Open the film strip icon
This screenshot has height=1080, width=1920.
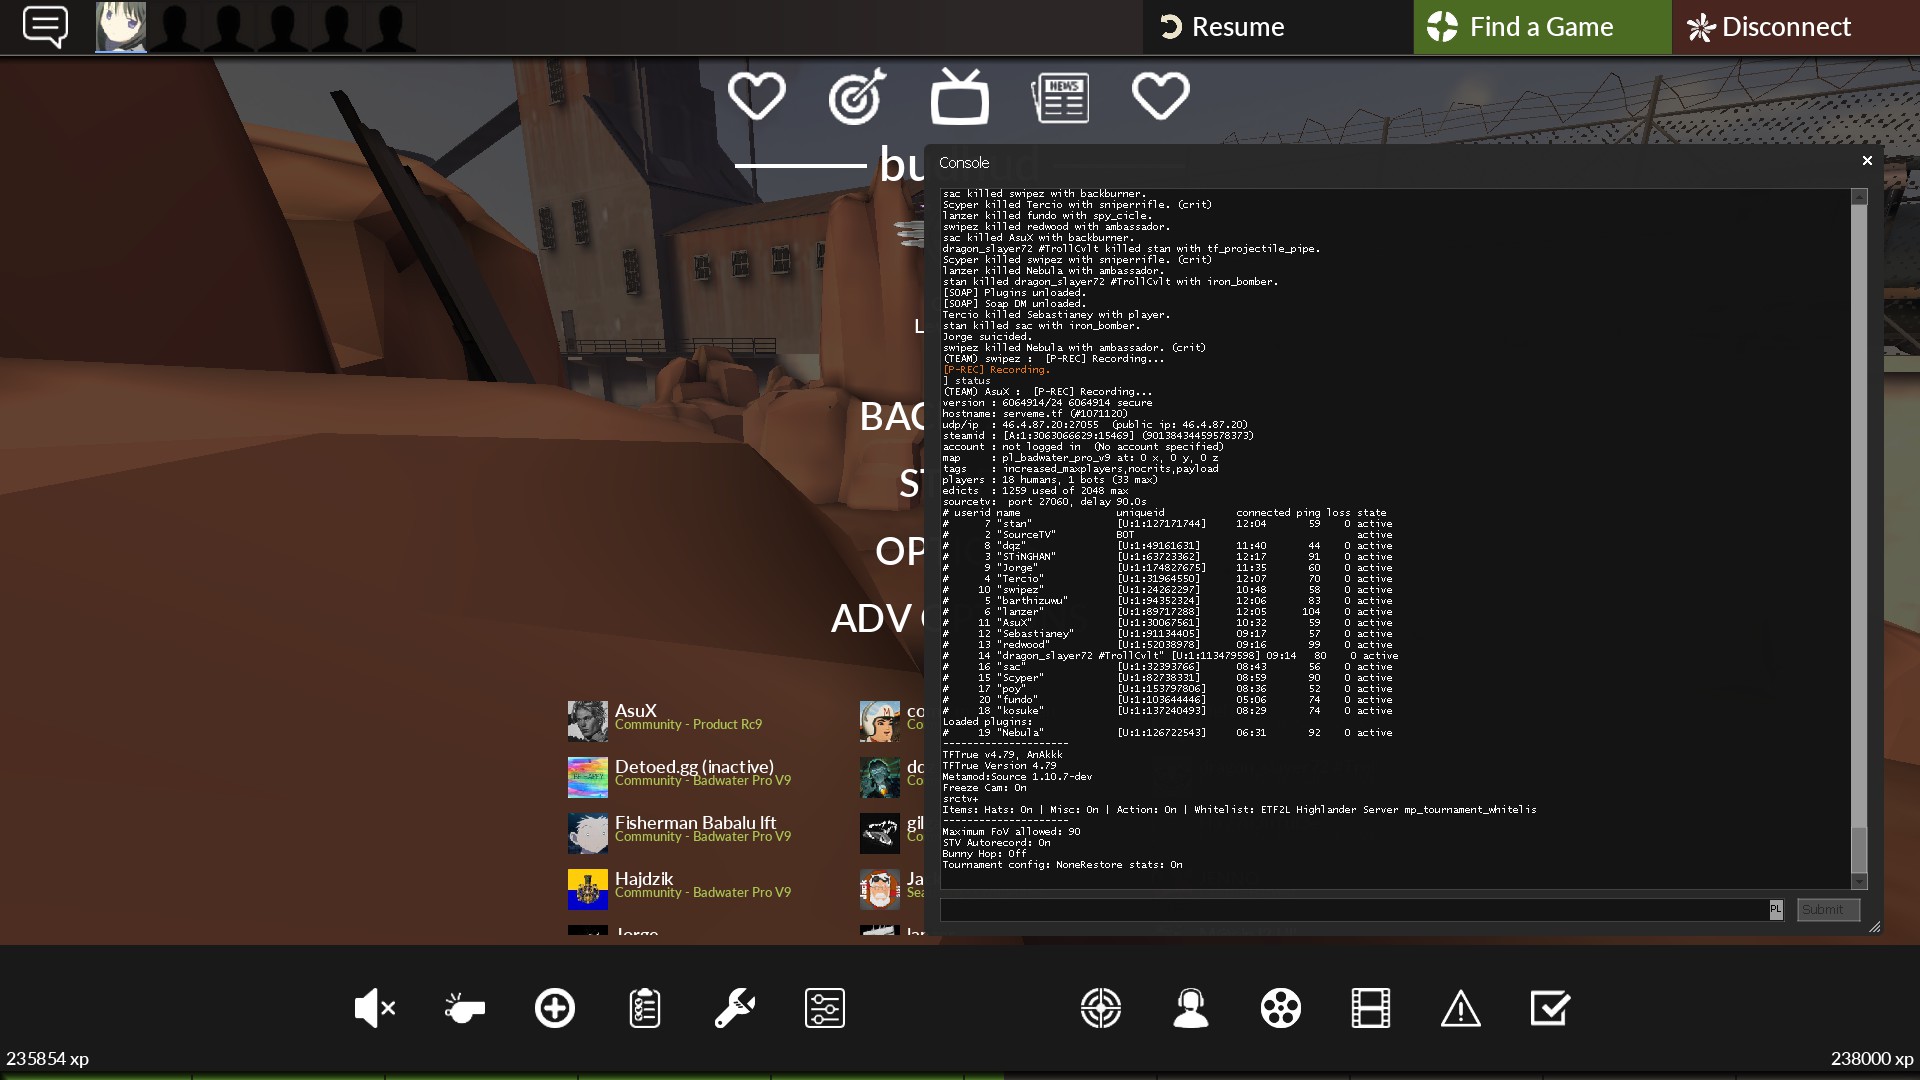(1371, 1008)
